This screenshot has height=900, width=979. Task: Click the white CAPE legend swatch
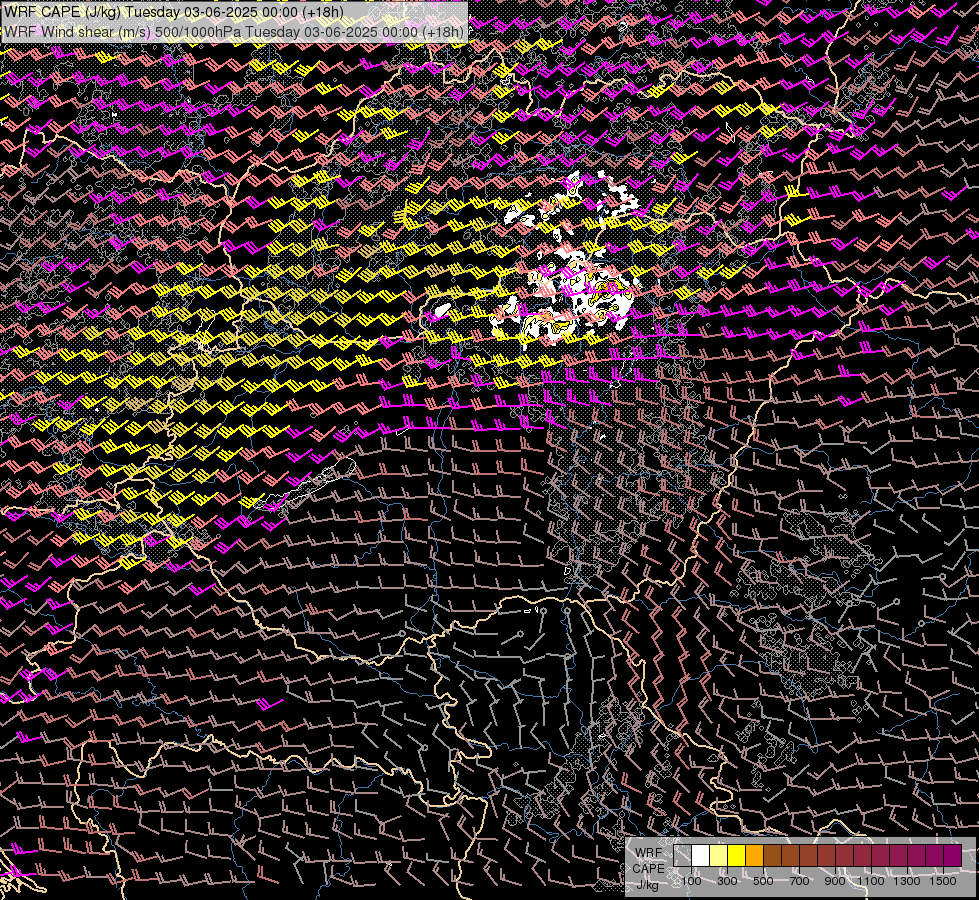701,856
